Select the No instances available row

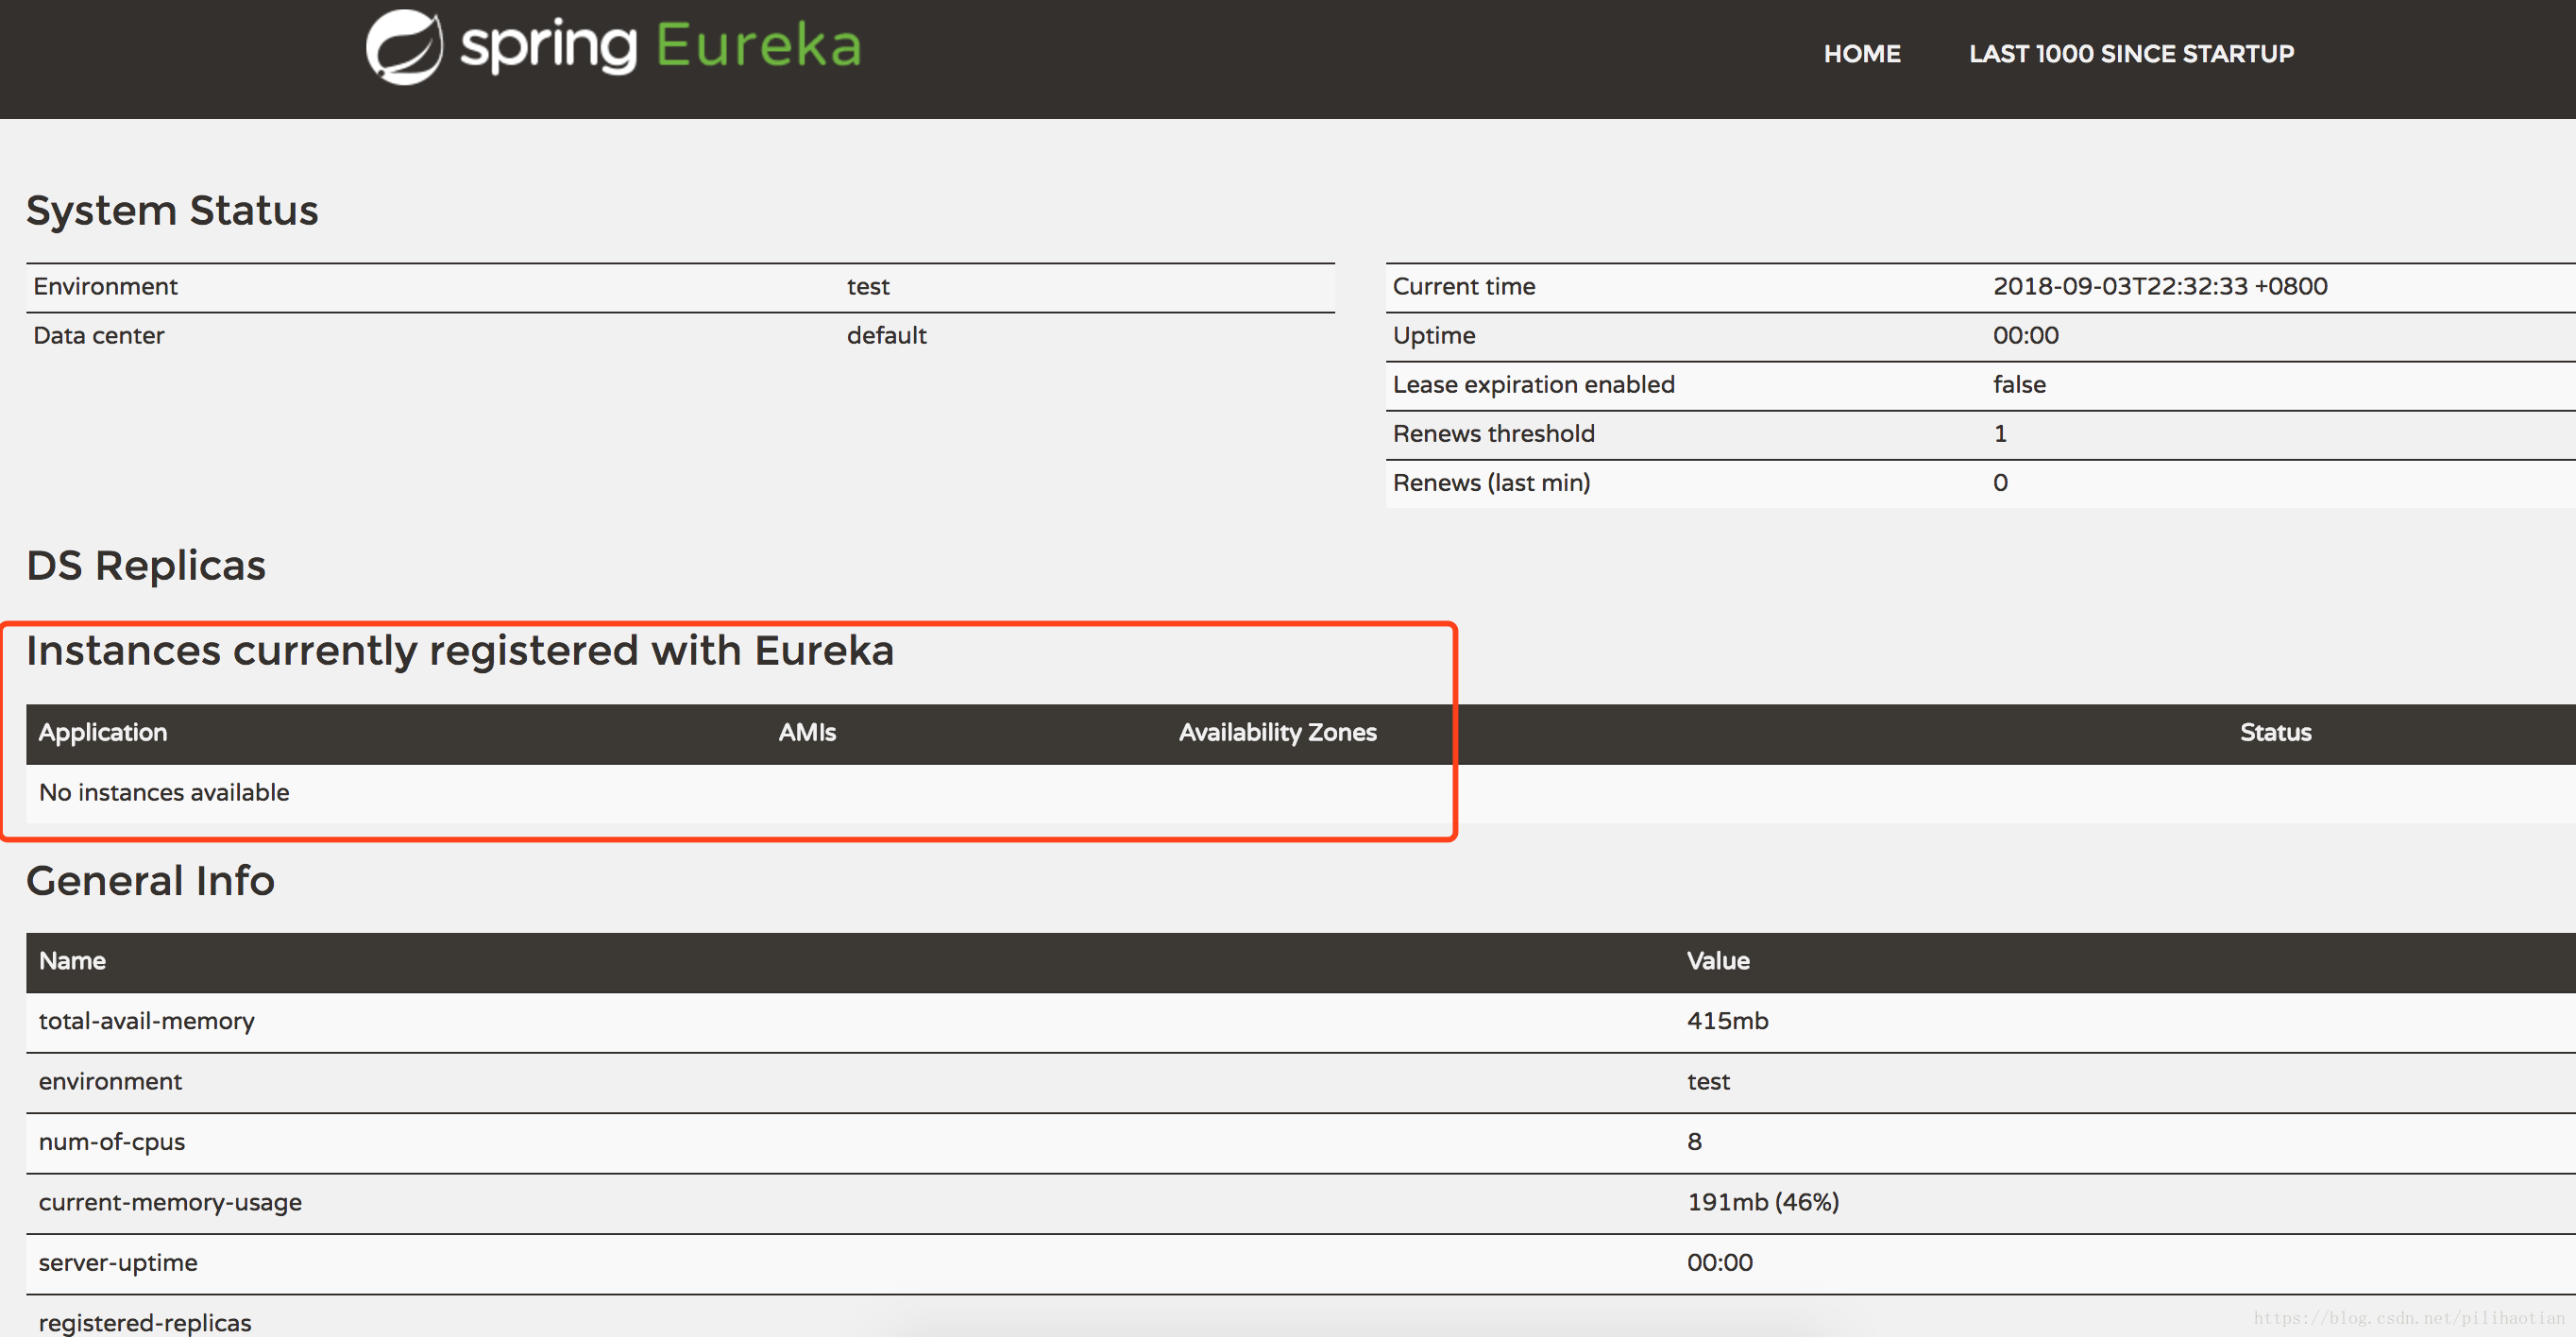(1300, 794)
